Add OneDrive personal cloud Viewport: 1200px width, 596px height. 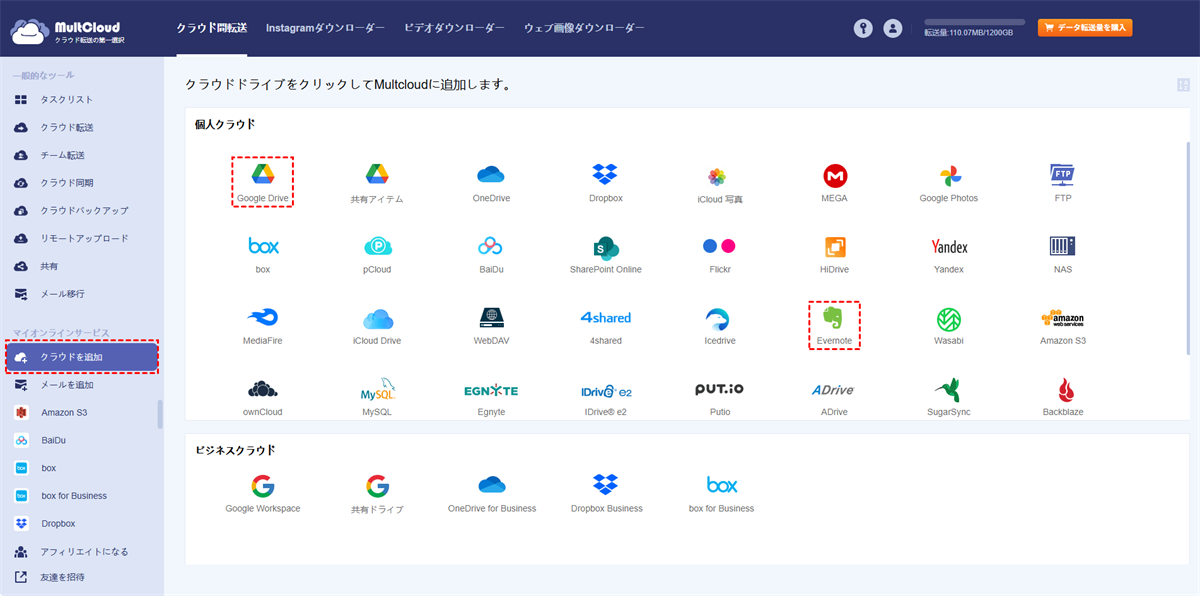pyautogui.click(x=491, y=183)
